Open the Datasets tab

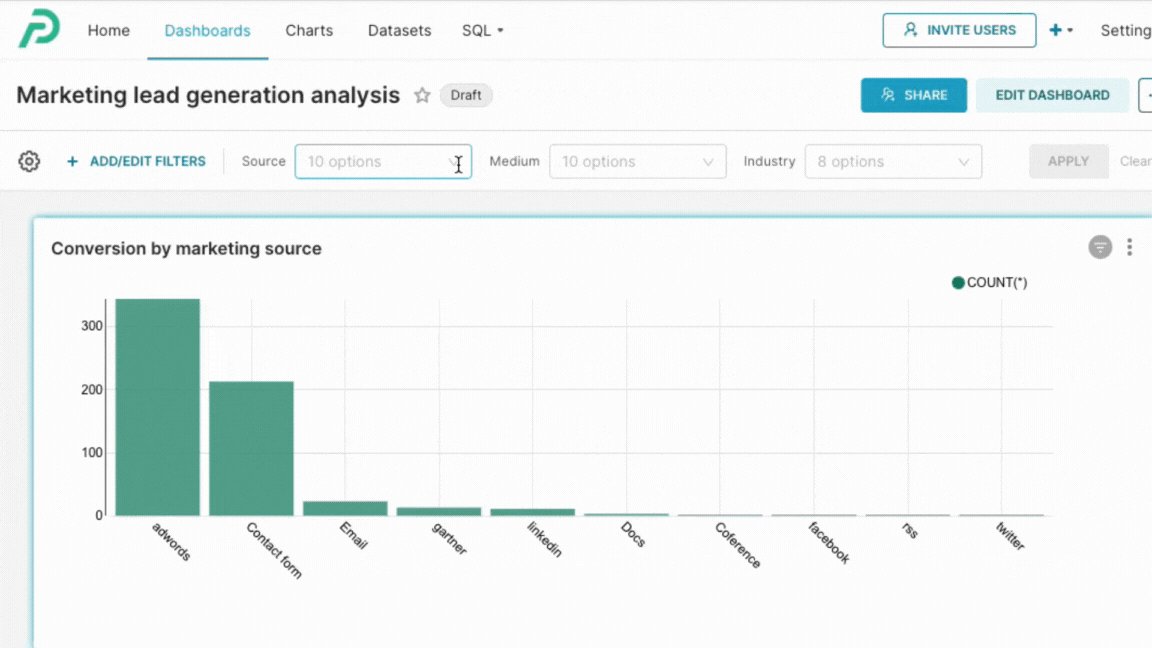pyautogui.click(x=399, y=30)
